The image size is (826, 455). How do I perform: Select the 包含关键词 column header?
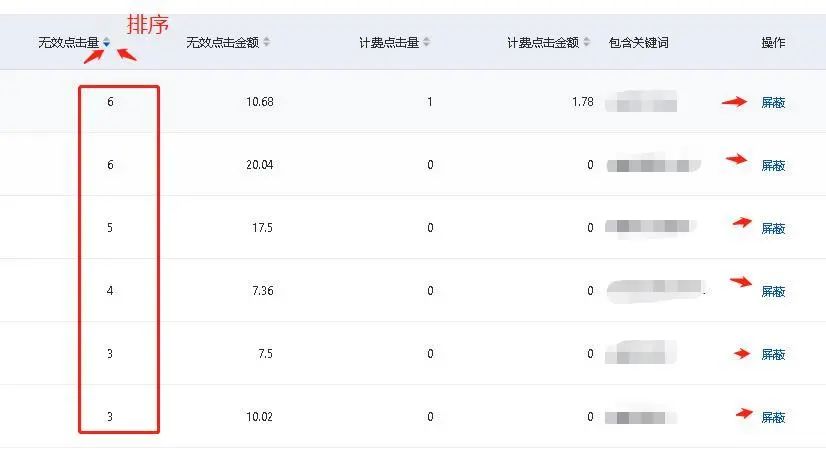638,42
